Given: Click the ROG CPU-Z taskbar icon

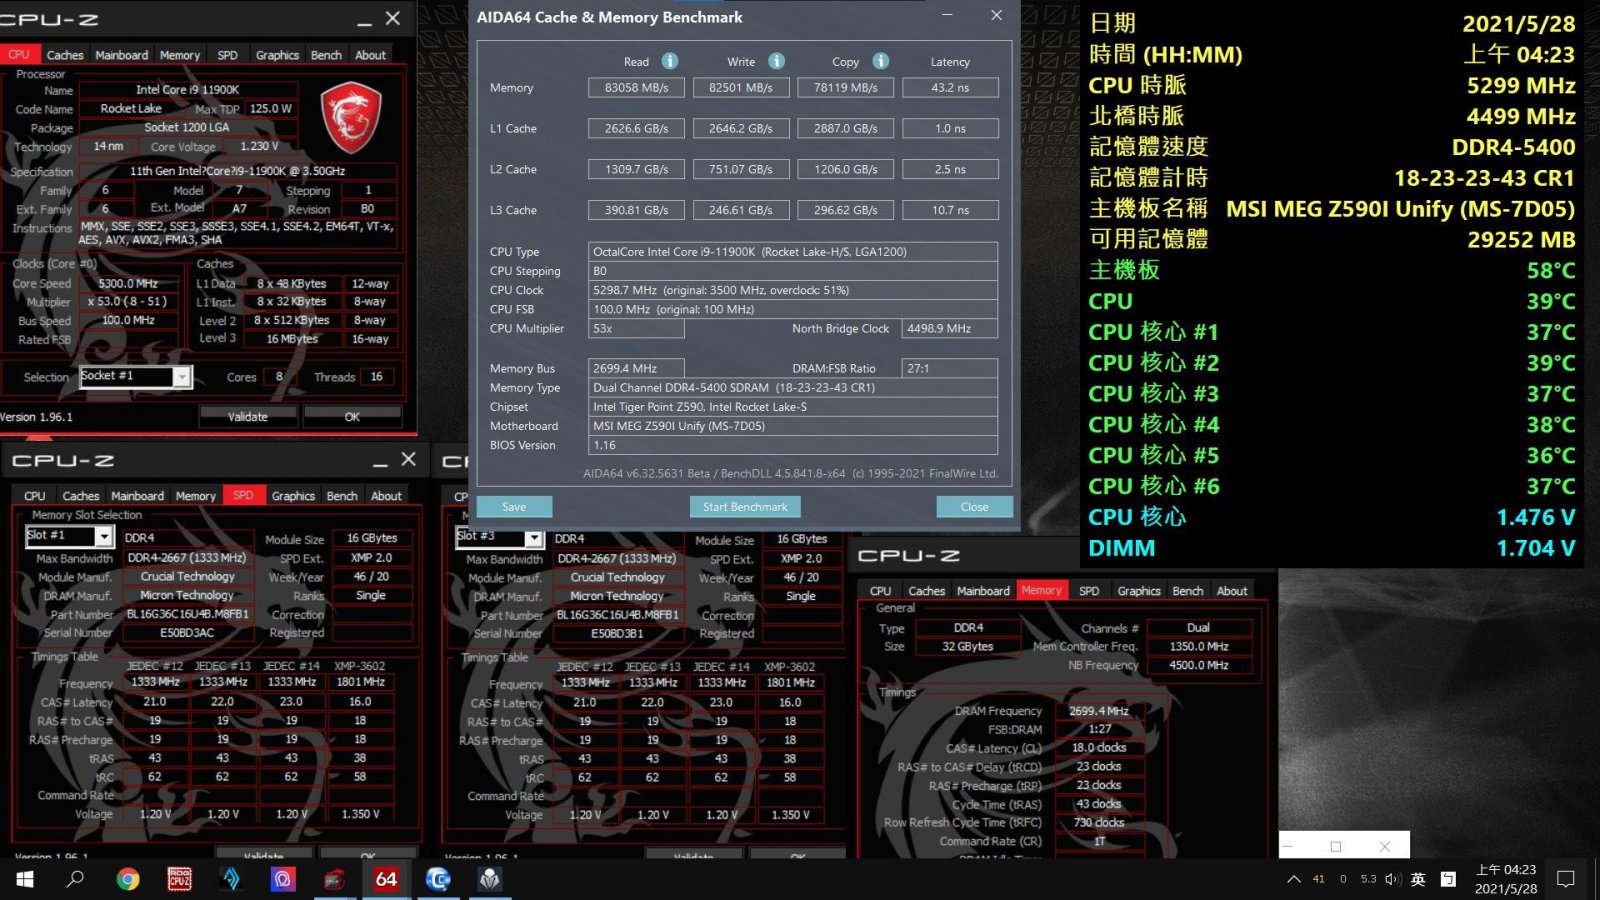Looking at the screenshot, I should tap(179, 879).
